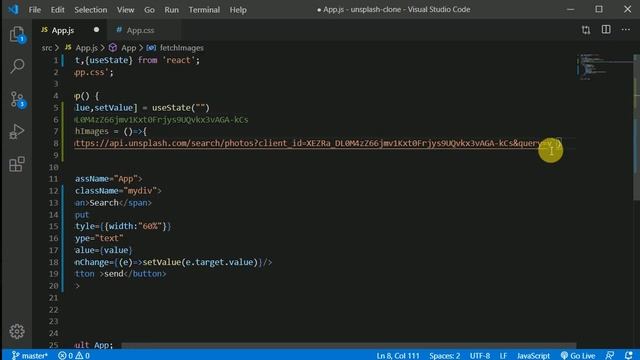The width and height of the screenshot is (640, 360).
Task: Click line number 12 in gutter
Action: pos(53,191)
